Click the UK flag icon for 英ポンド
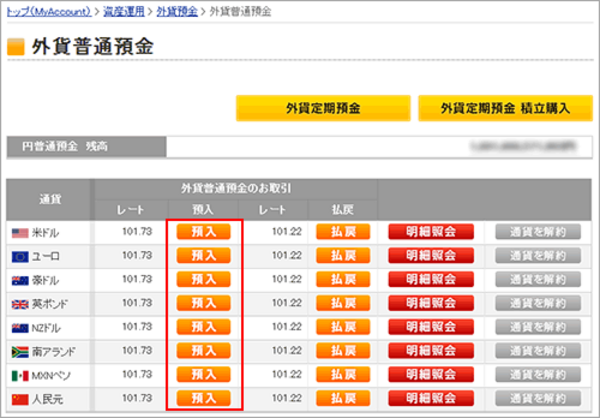 pos(22,303)
